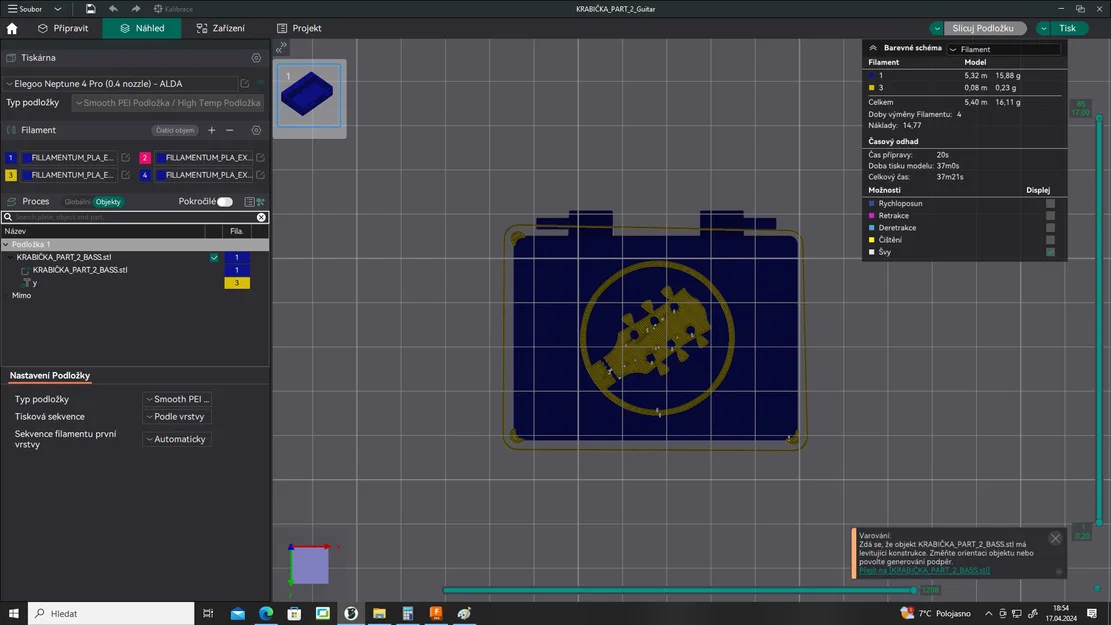Open the Soubor menu dropdown arrow
1111x625 pixels.
coord(57,9)
